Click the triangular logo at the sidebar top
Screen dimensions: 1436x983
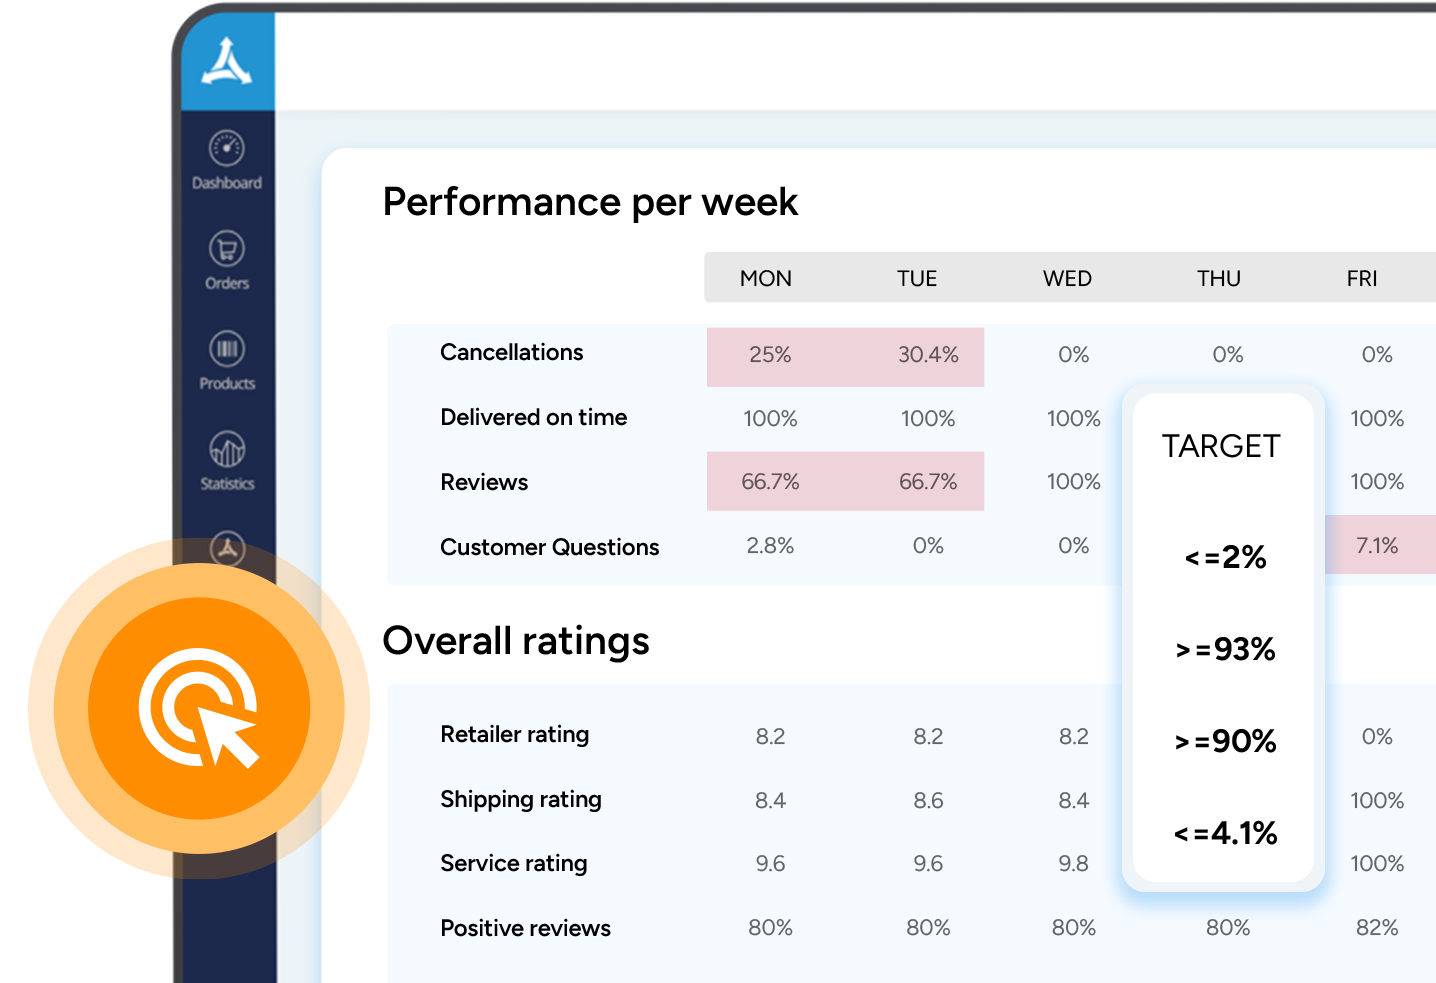[227, 62]
